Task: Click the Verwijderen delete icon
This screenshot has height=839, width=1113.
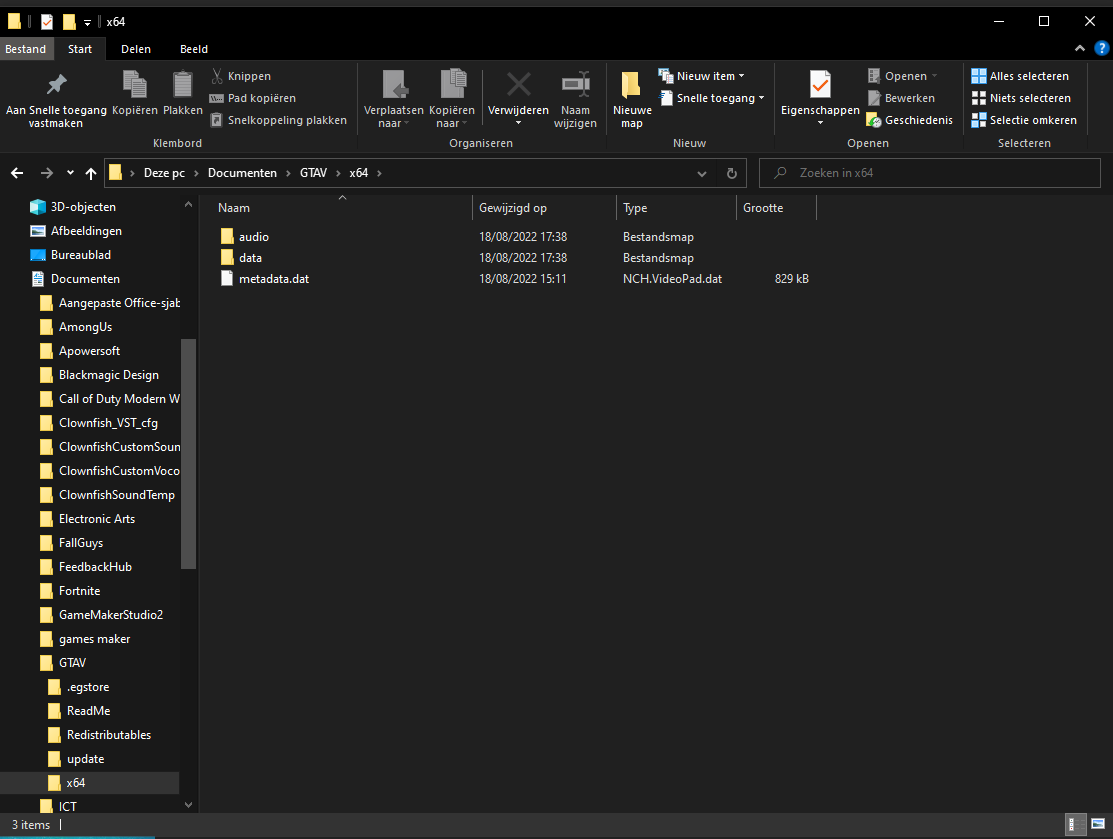Action: pyautogui.click(x=518, y=86)
